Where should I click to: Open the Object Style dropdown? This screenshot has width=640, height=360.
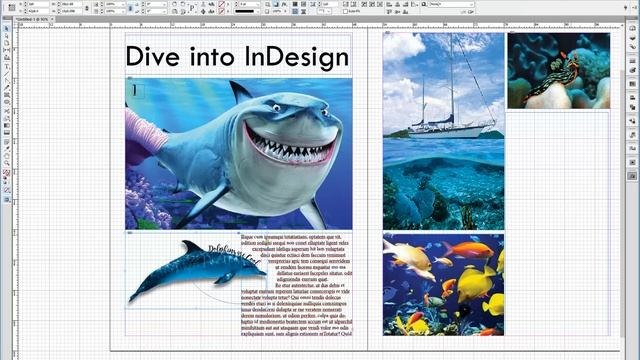click(471, 4)
